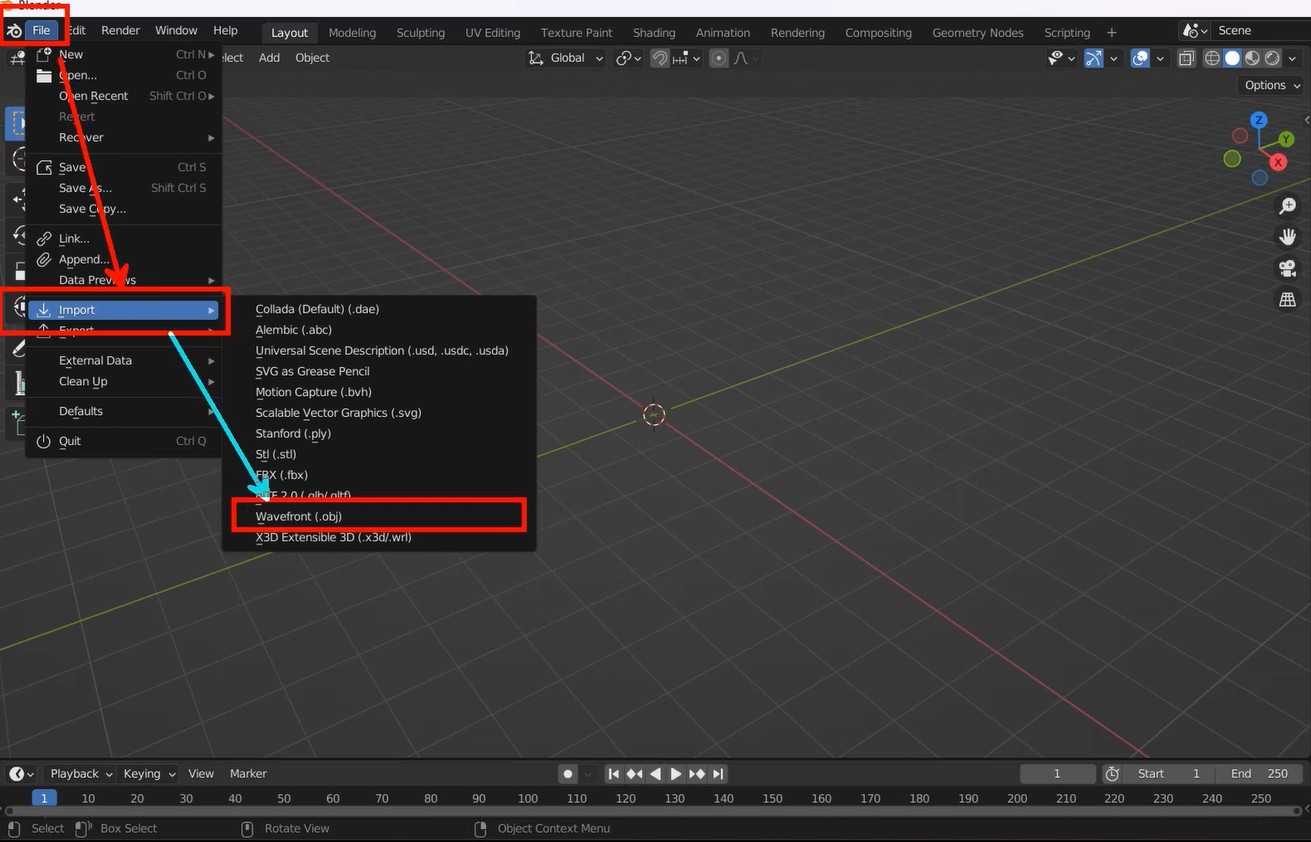The image size is (1311, 842).
Task: Toggle show gizmo button
Action: [x=1094, y=58]
